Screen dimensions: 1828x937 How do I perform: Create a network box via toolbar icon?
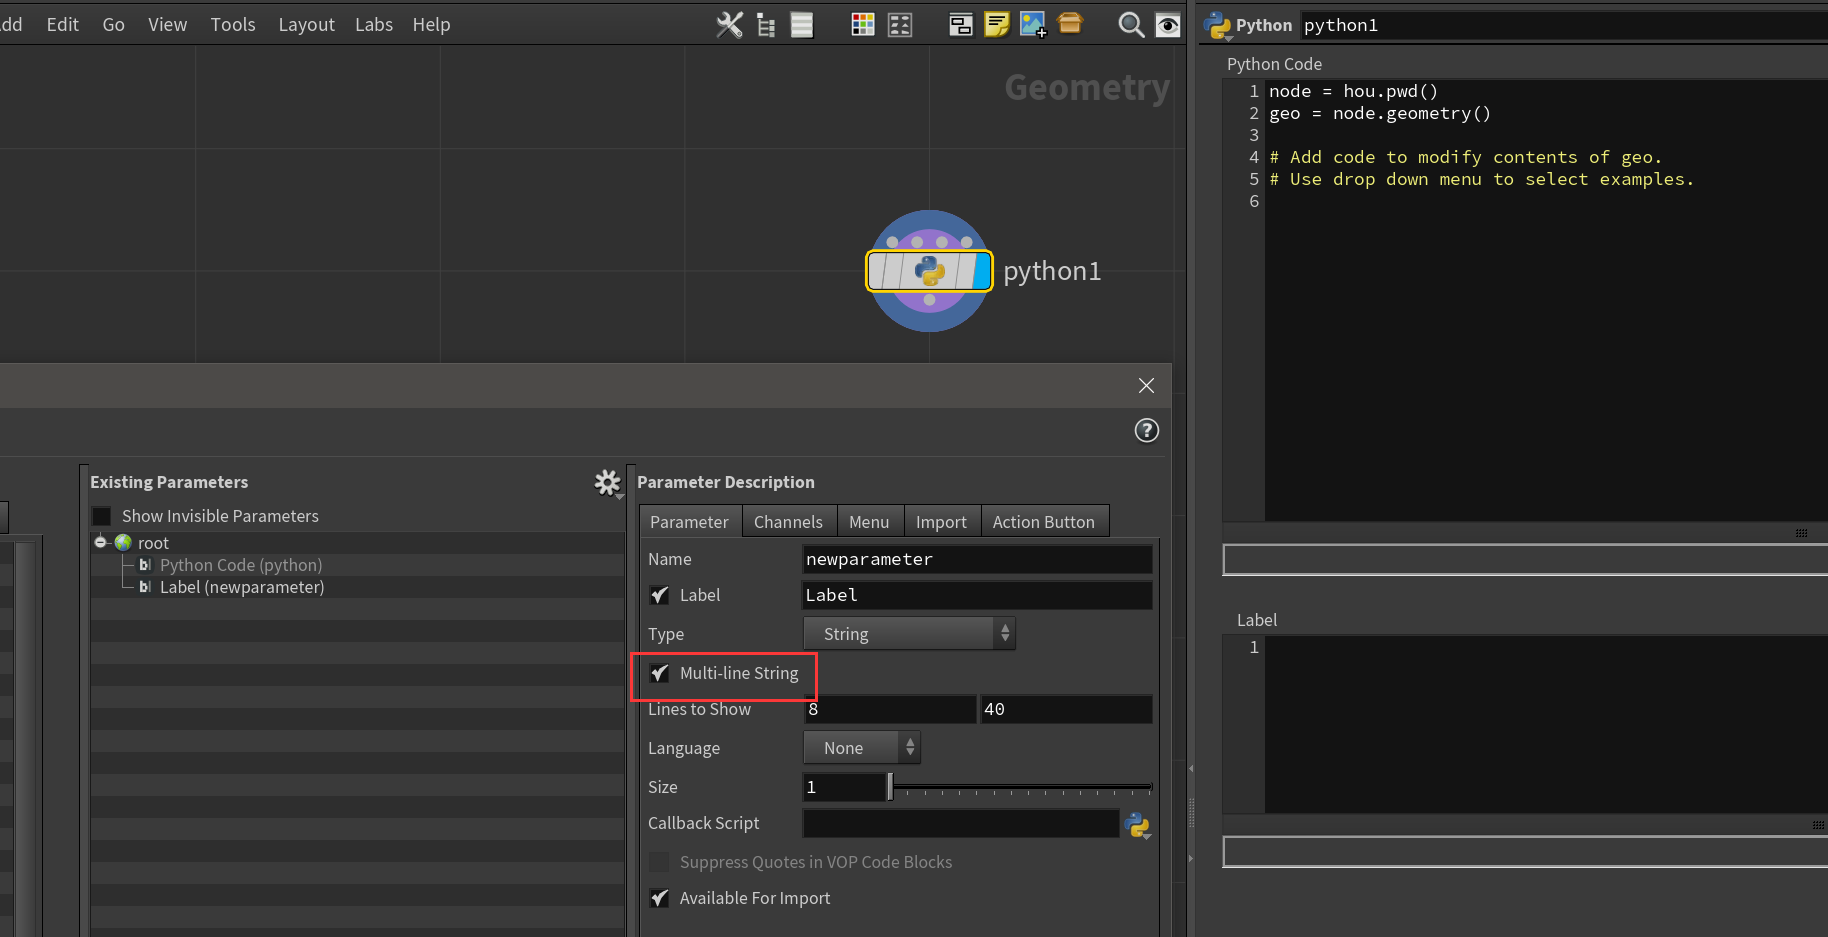click(1070, 23)
